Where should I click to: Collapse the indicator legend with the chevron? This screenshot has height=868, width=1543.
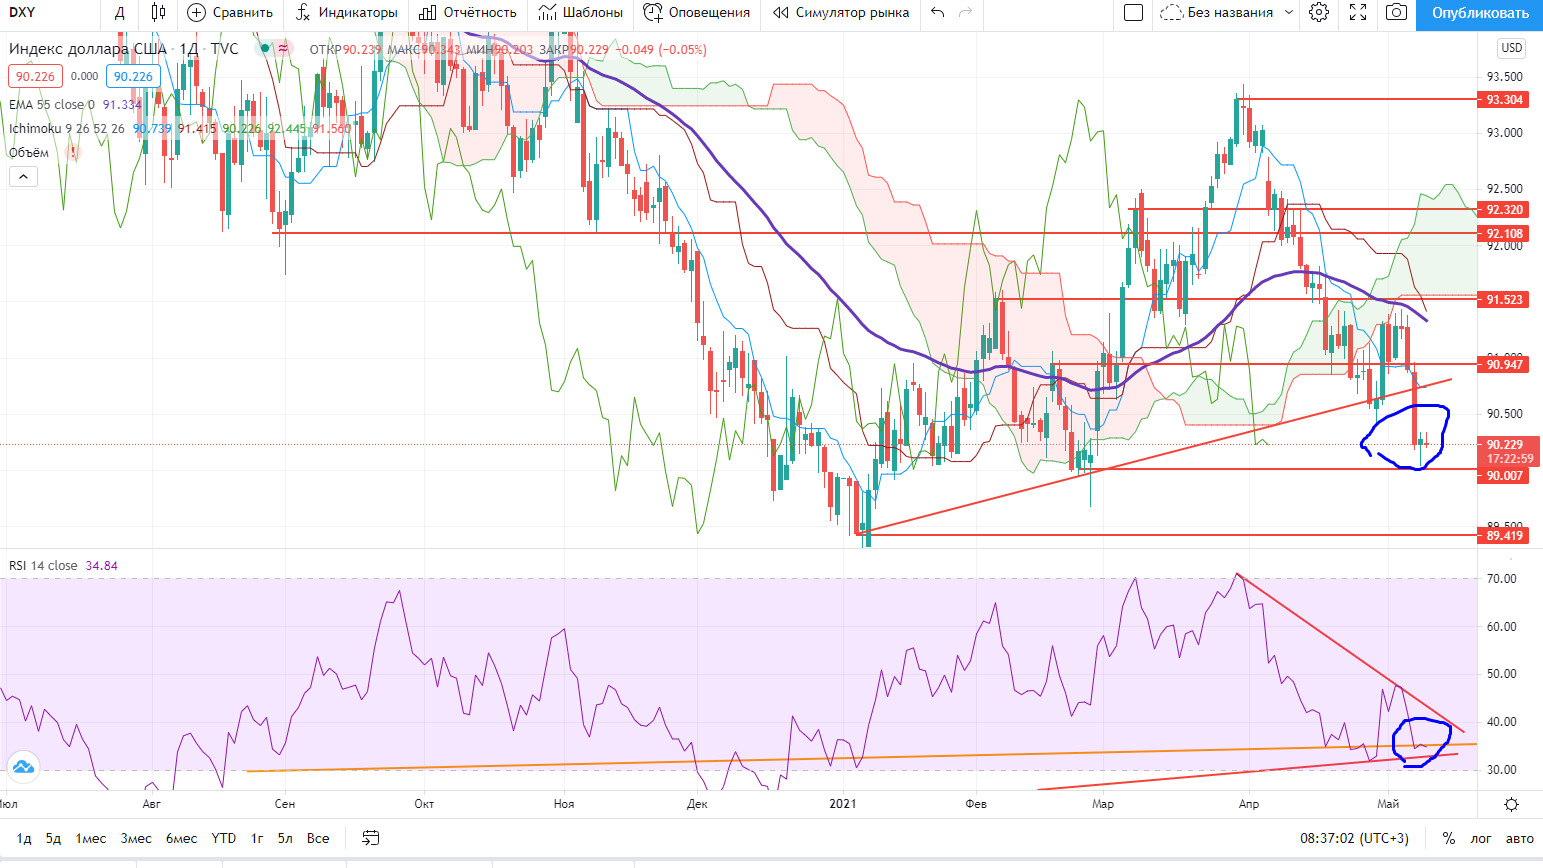[x=23, y=177]
